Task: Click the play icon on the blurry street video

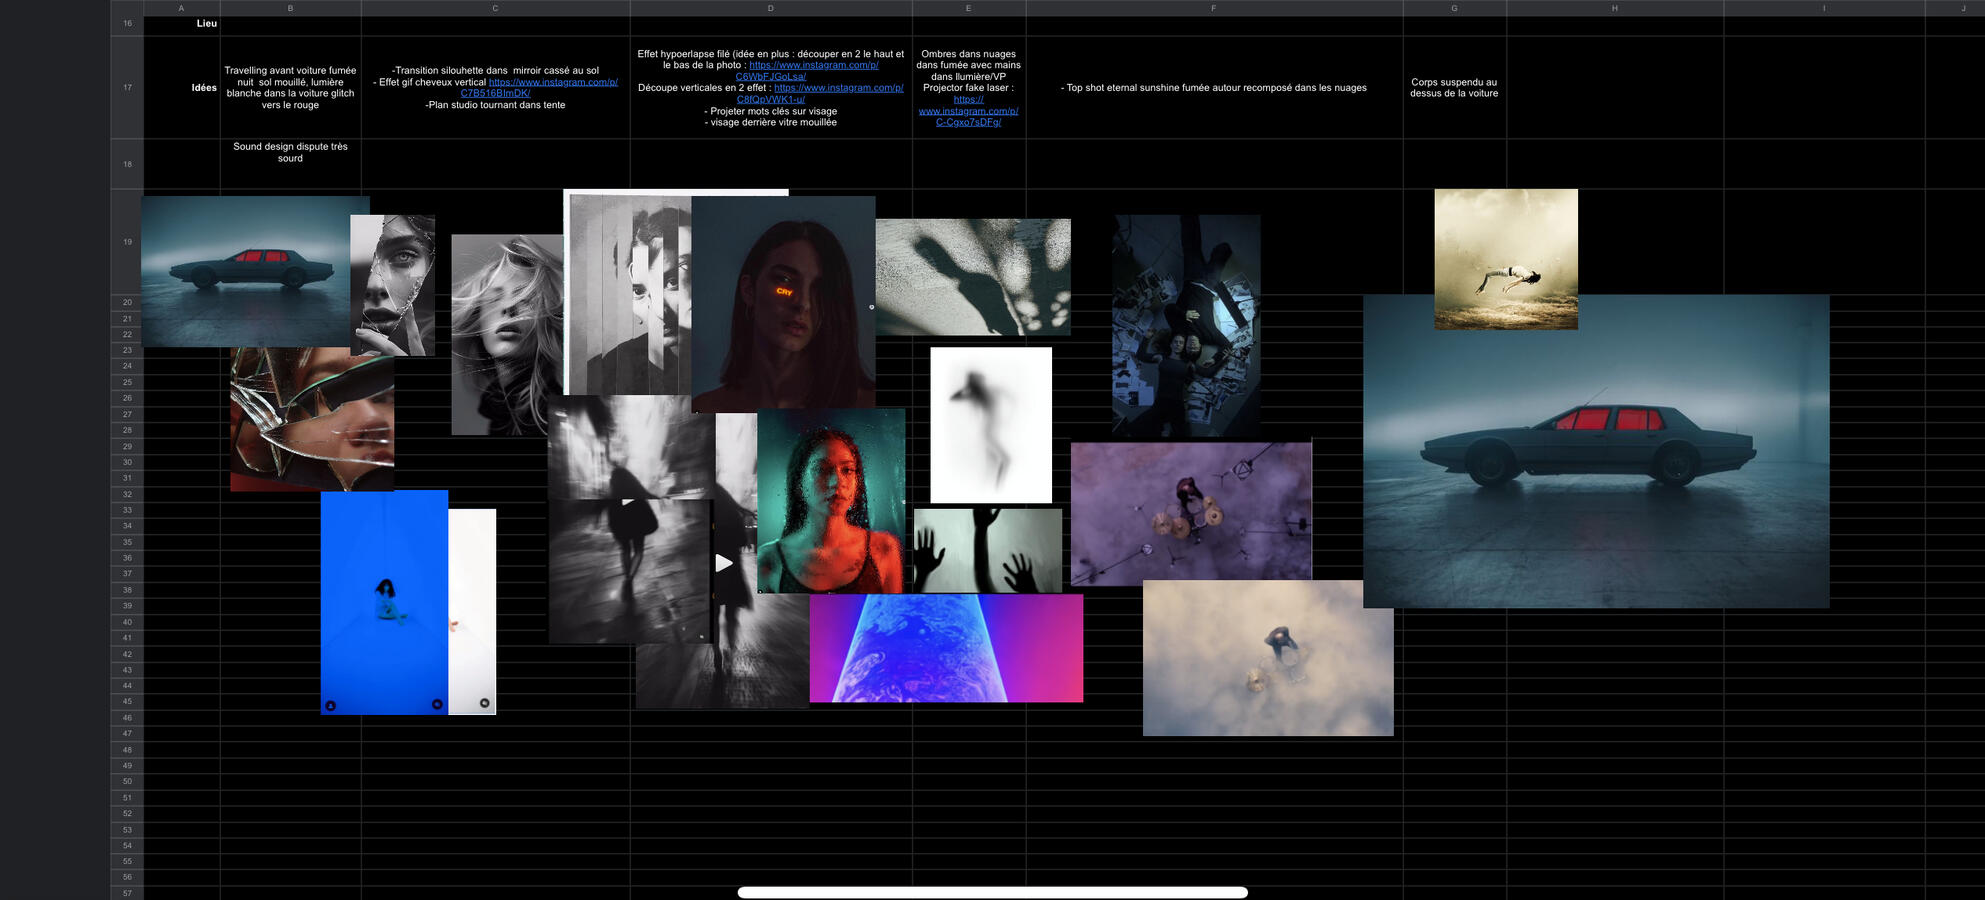Action: point(724,563)
